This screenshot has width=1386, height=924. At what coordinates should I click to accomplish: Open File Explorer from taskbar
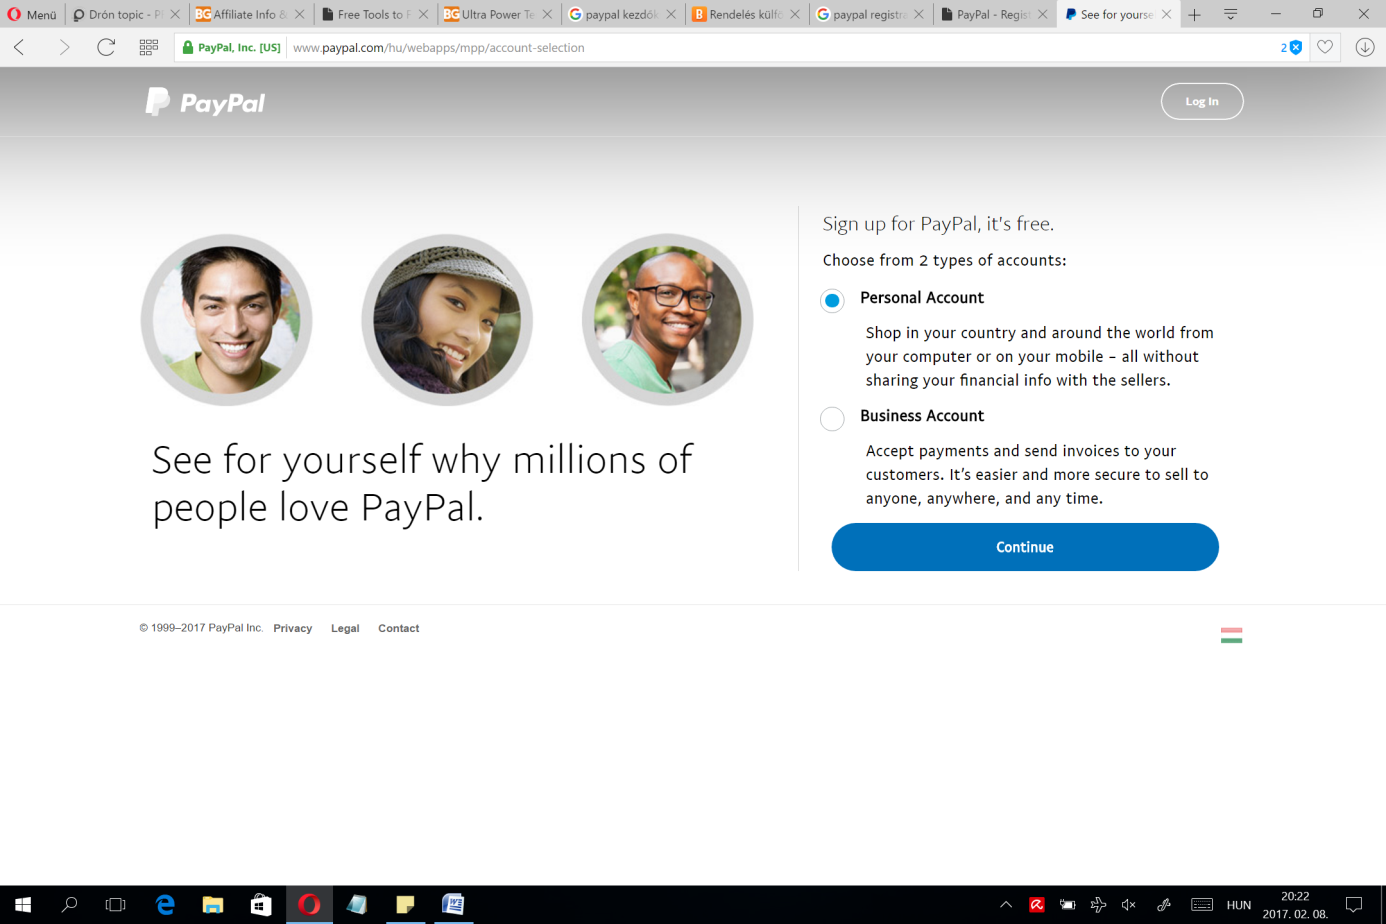pyautogui.click(x=213, y=904)
